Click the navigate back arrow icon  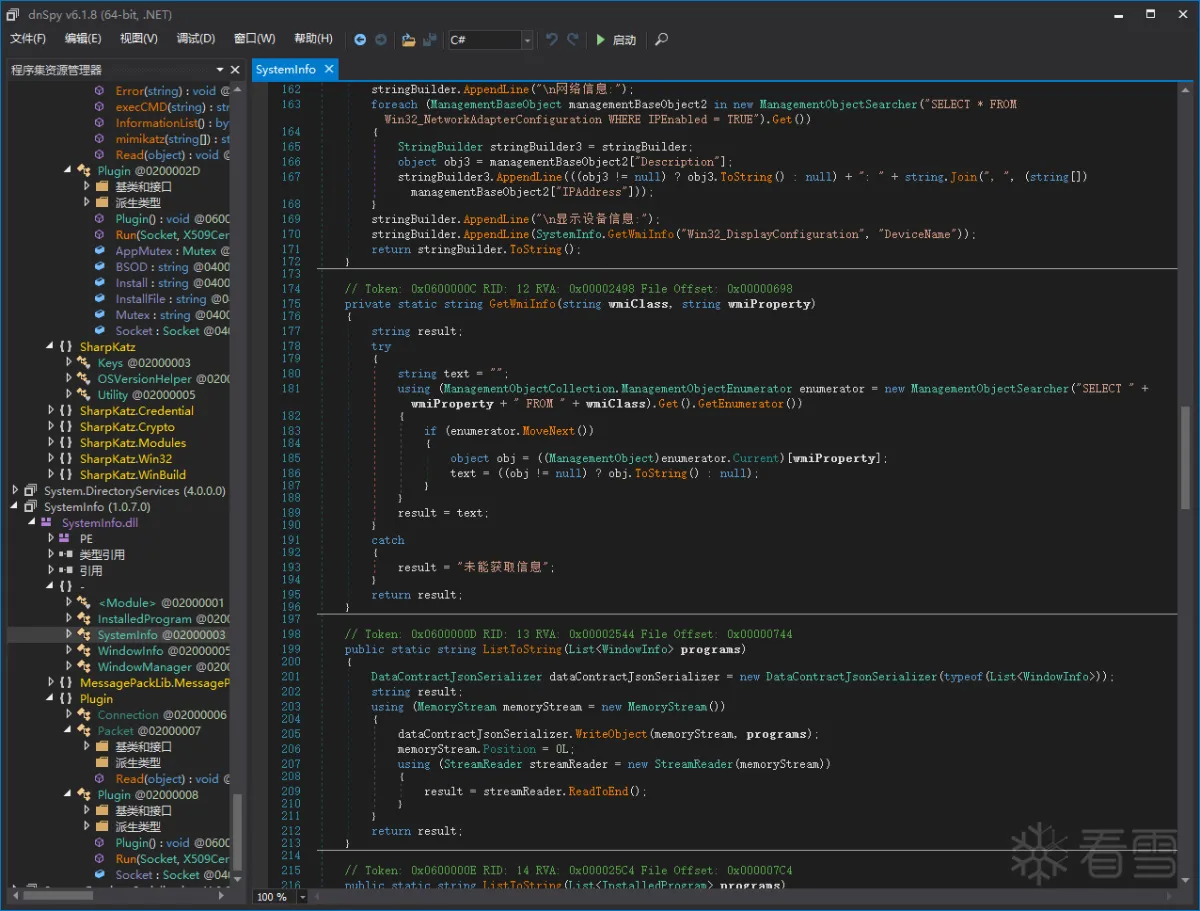tap(360, 40)
